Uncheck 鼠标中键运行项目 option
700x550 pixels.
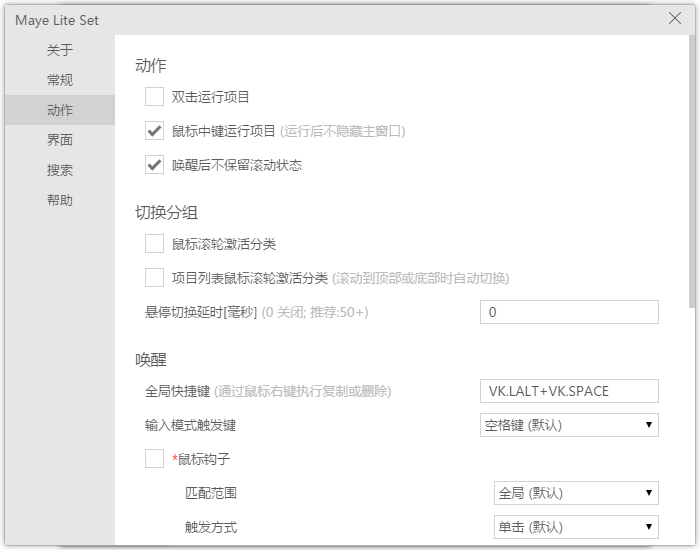pos(154,131)
